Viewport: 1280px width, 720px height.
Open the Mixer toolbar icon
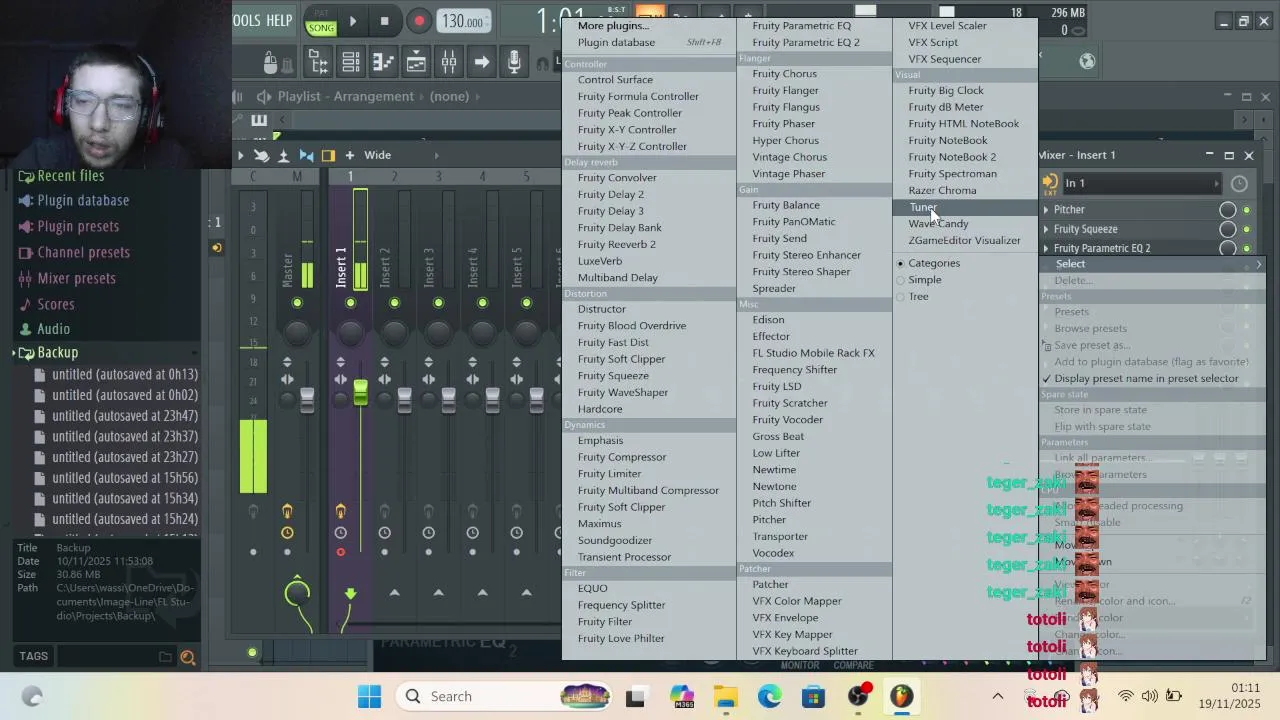point(449,63)
